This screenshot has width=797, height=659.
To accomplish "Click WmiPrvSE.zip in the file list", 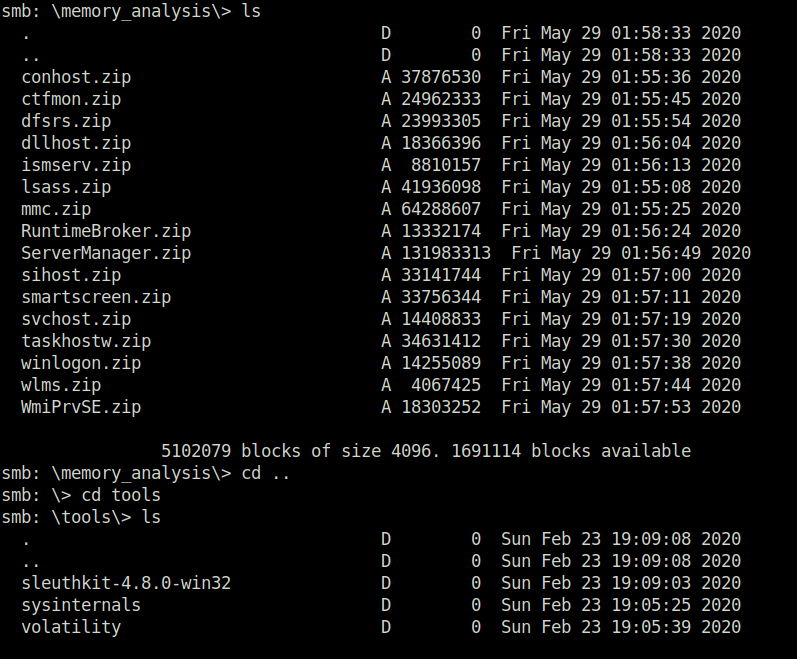I will tap(81, 407).
